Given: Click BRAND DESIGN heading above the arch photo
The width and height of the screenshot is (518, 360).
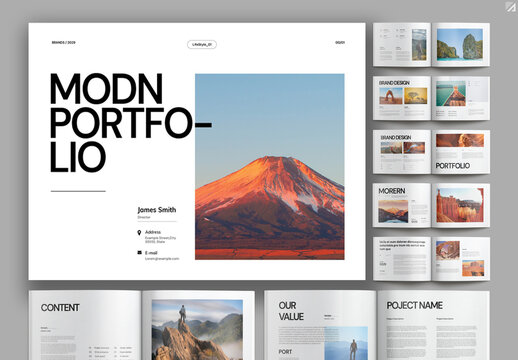Looking at the screenshot, I should point(394,83).
